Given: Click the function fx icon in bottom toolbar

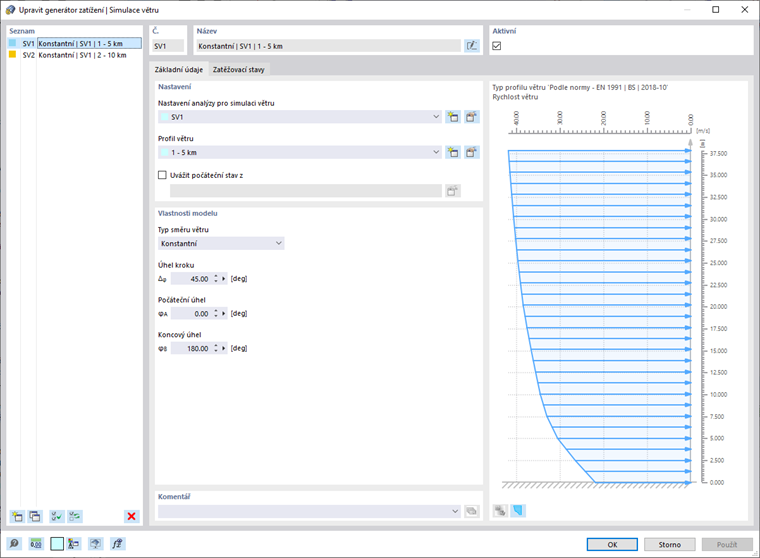Looking at the screenshot, I should coord(117,544).
